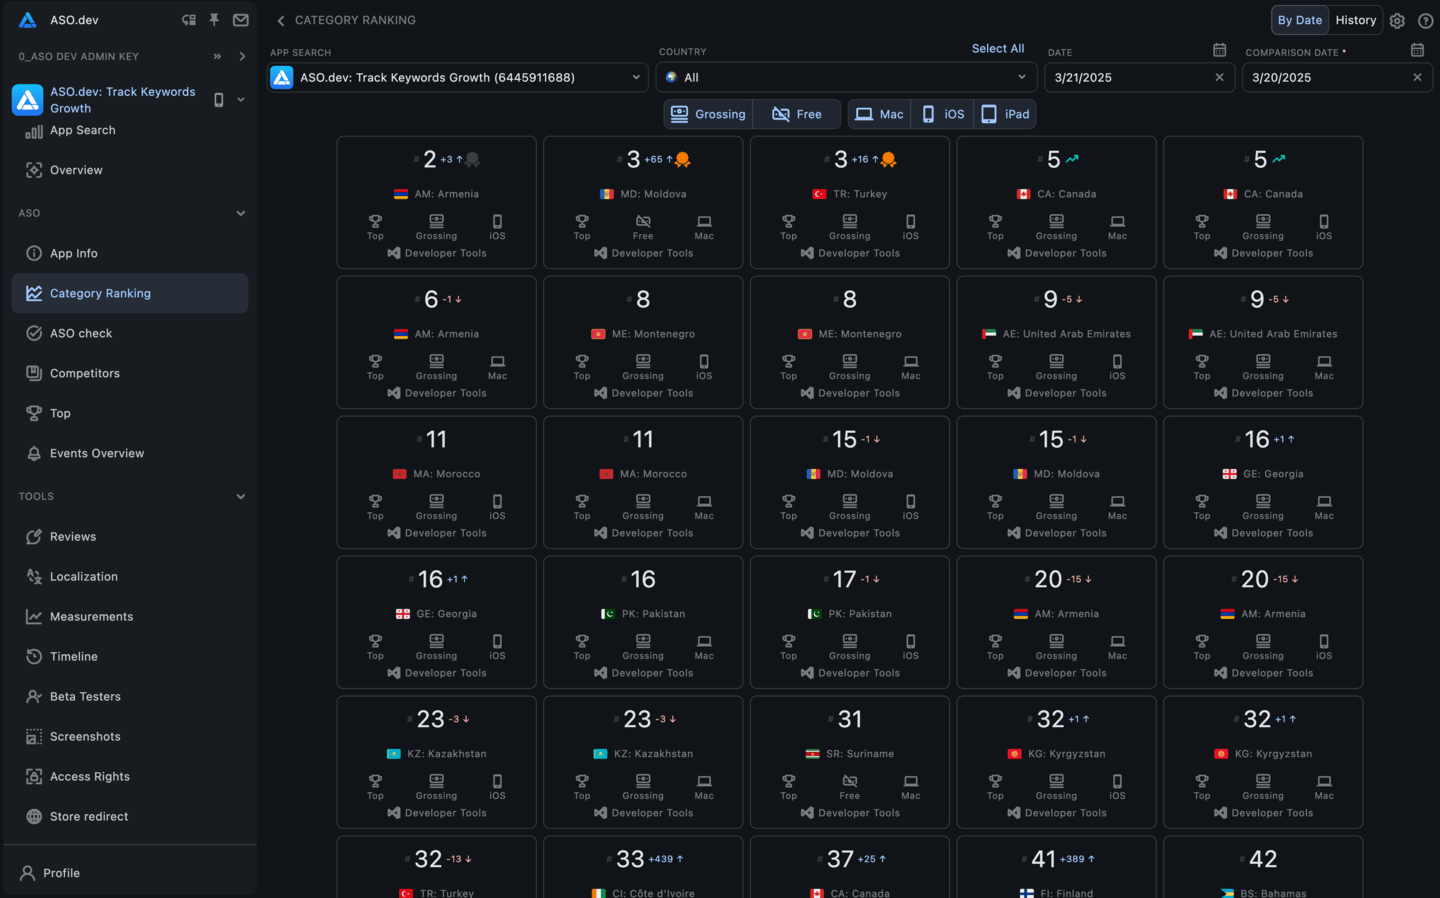The width and height of the screenshot is (1440, 898).
Task: Click the pin icon in sidebar header
Action: [214, 20]
